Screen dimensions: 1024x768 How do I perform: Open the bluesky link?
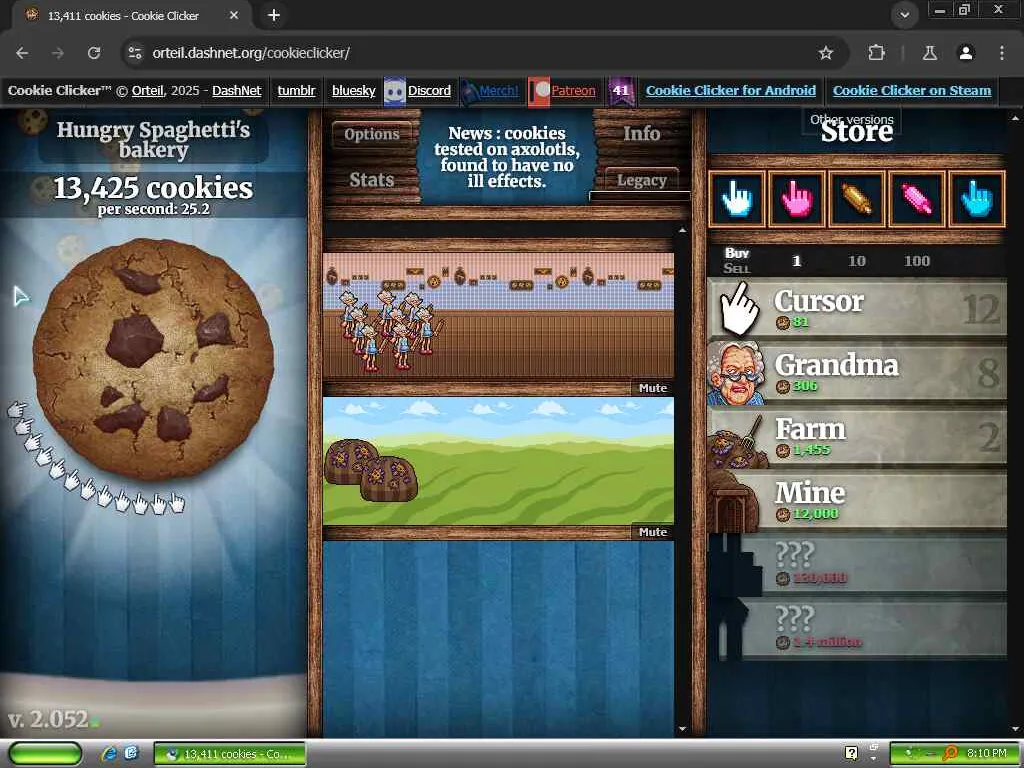coord(353,91)
